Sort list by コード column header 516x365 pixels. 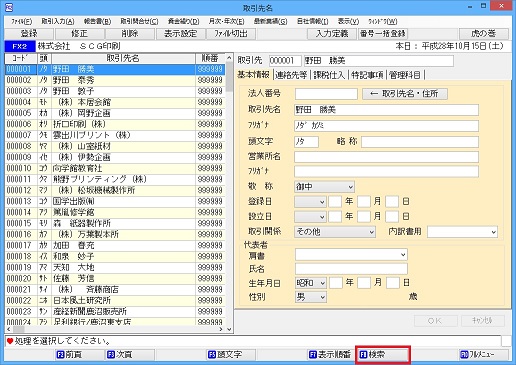[x=21, y=58]
